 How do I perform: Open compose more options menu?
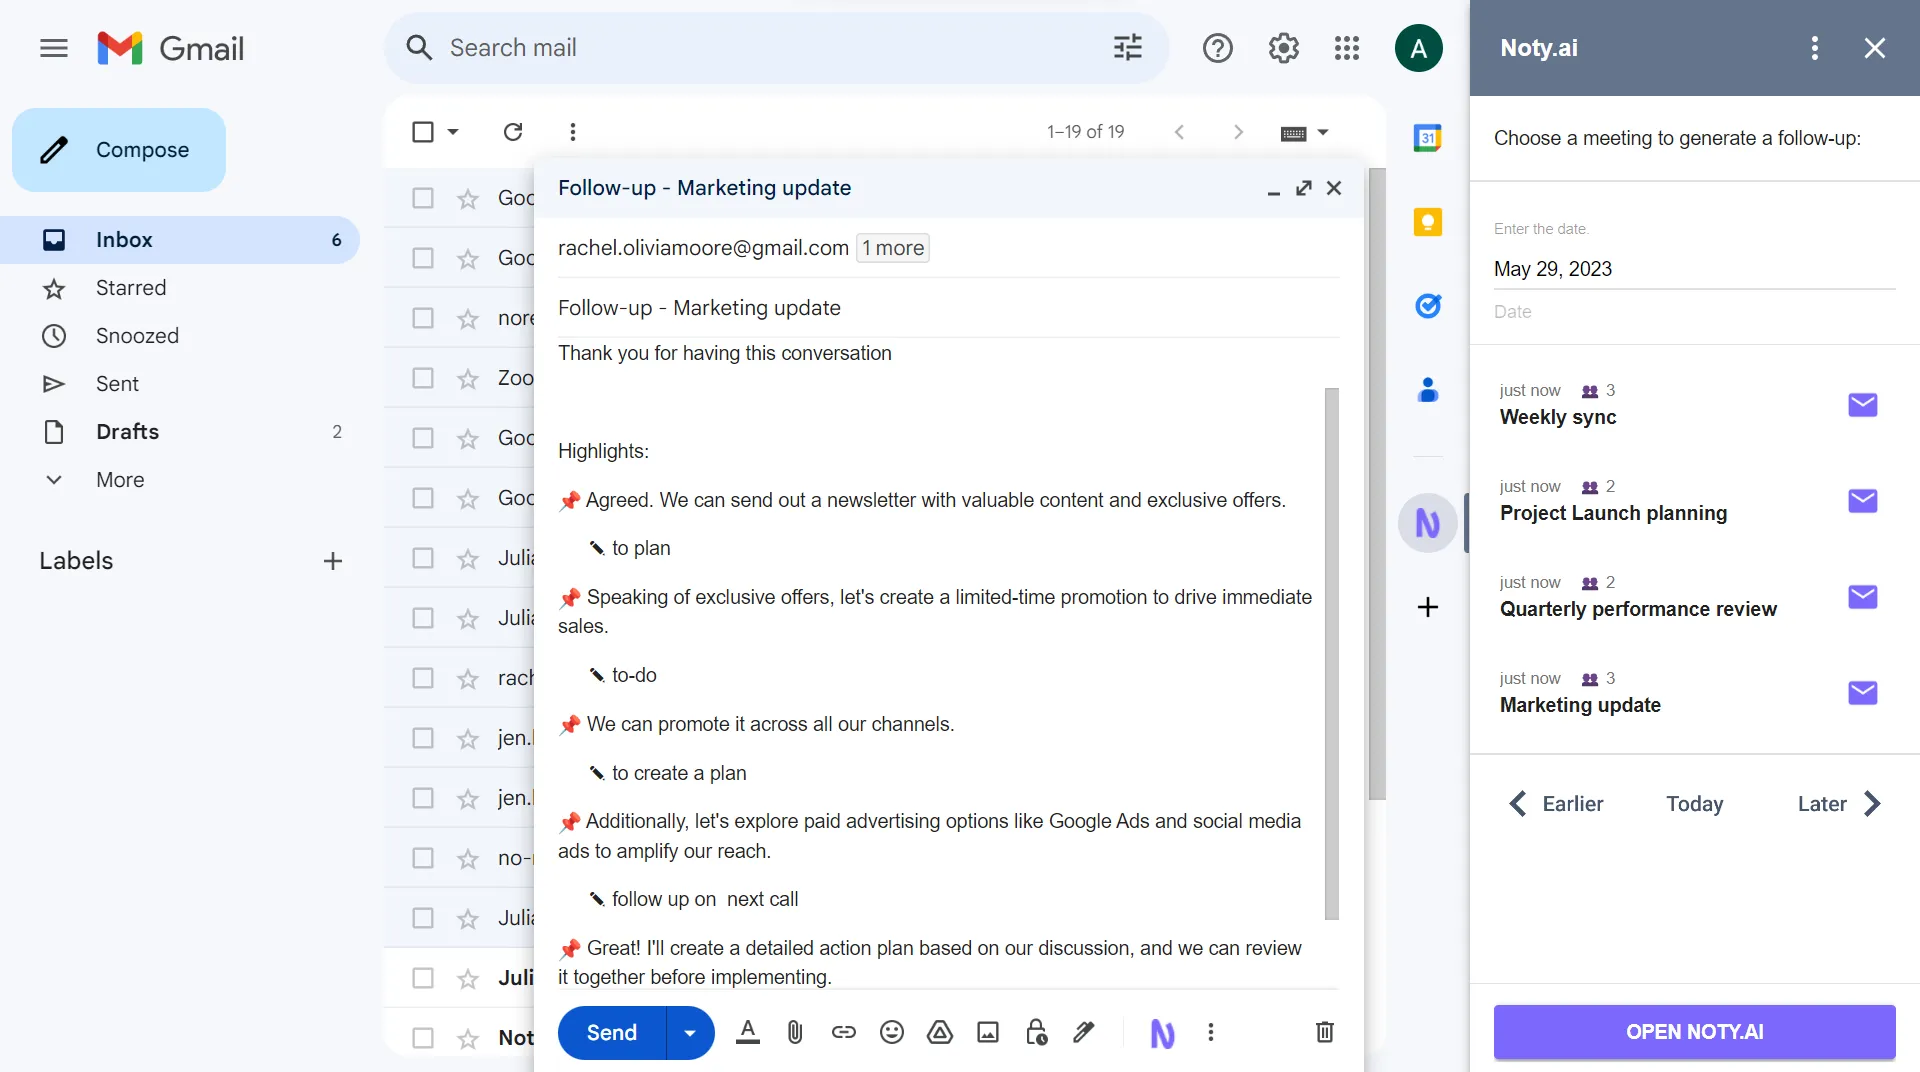tap(1210, 1032)
